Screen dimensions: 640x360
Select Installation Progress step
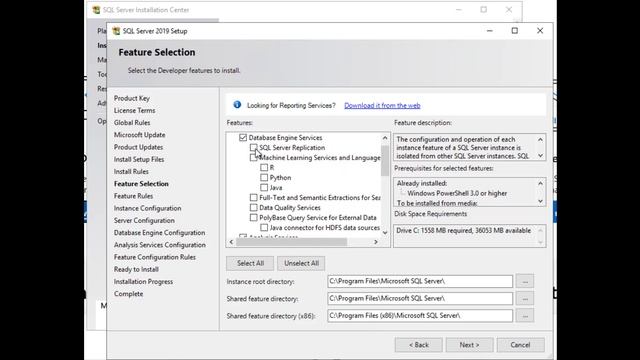pyautogui.click(x=143, y=282)
